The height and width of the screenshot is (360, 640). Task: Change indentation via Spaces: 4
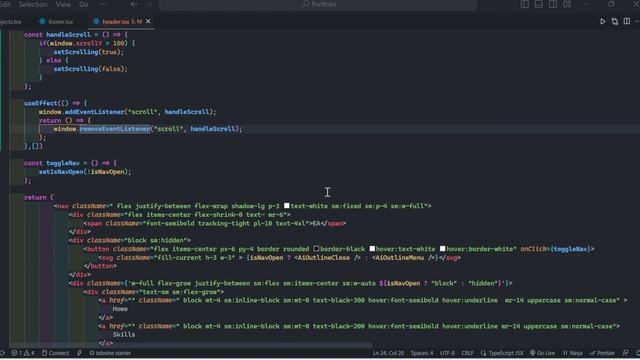pos(422,353)
